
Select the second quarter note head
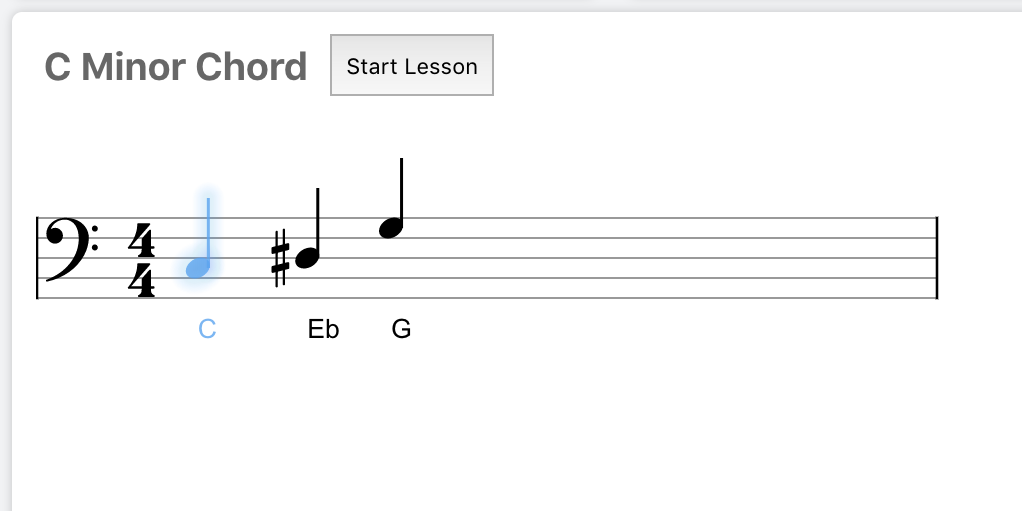pyautogui.click(x=308, y=258)
